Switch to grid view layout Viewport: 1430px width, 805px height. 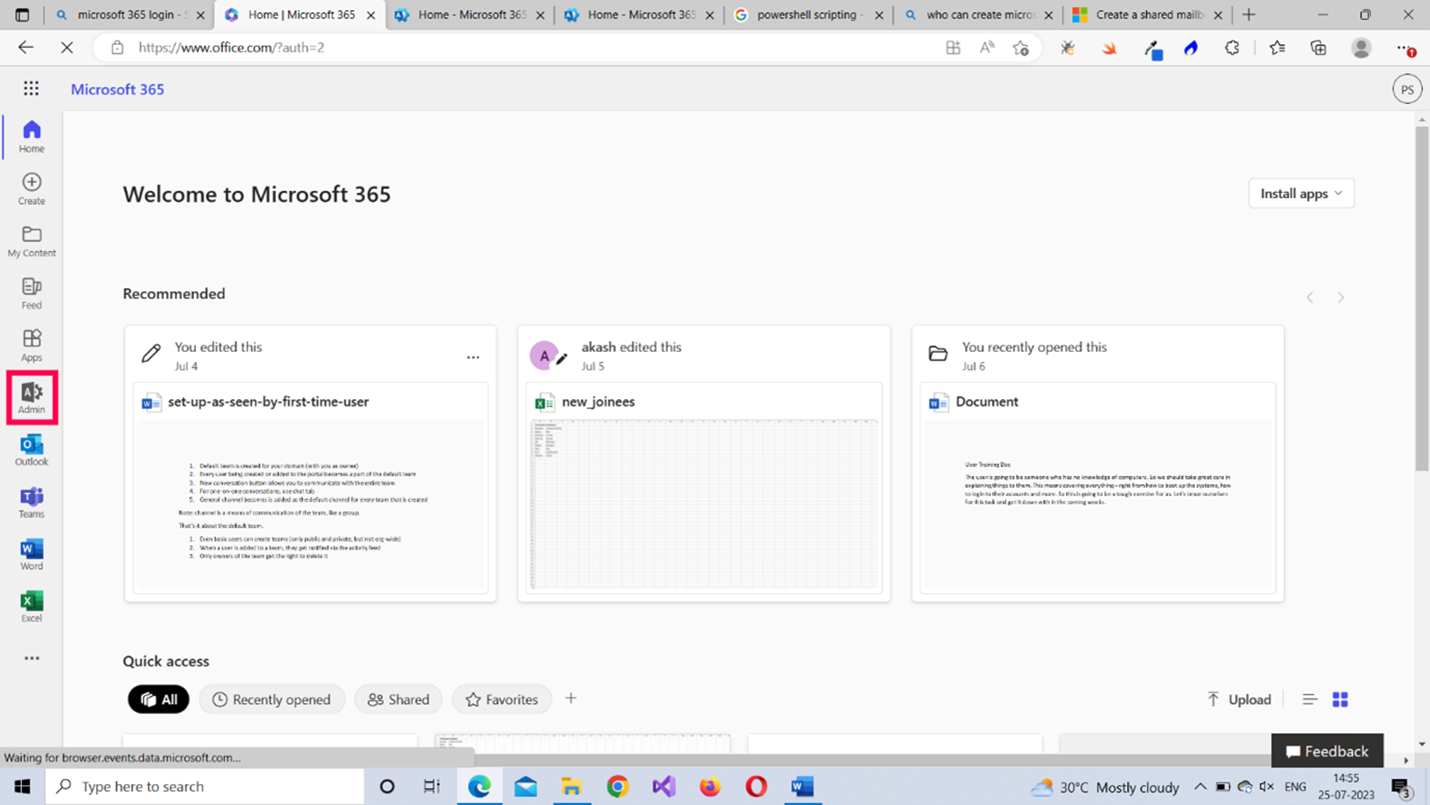click(1340, 699)
